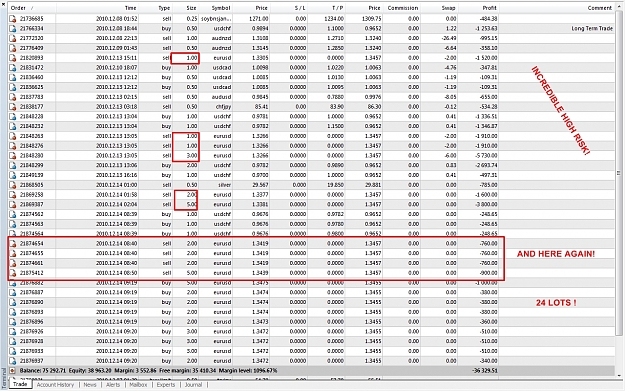Select the 'Long Term Trade' comment cell
The height and width of the screenshot is (391, 625).
592,29
